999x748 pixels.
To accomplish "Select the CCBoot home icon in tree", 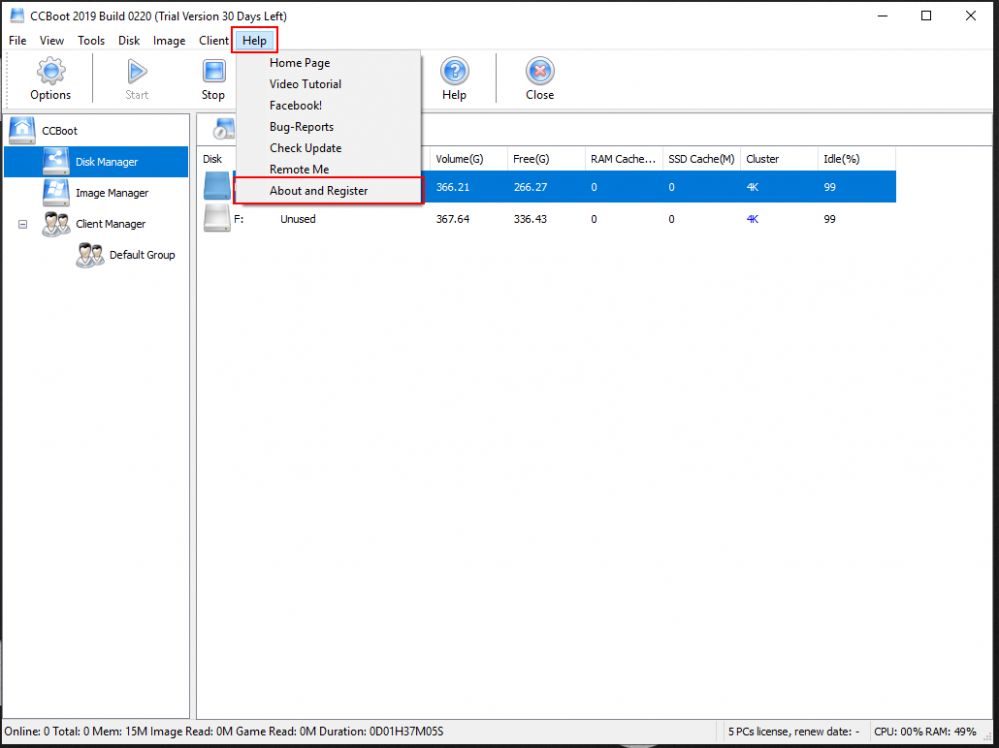I will click(22, 130).
